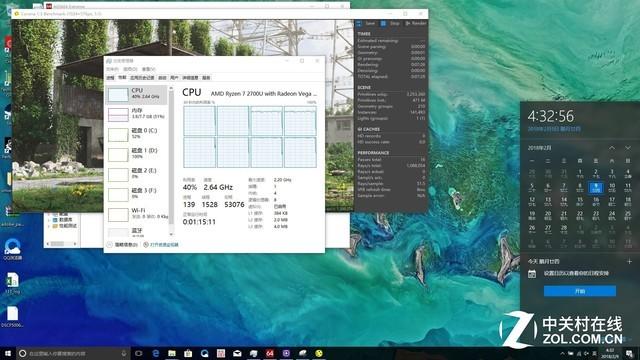This screenshot has height=360, width=640.
Task: Open Task View from the taskbar
Action: coord(139,353)
